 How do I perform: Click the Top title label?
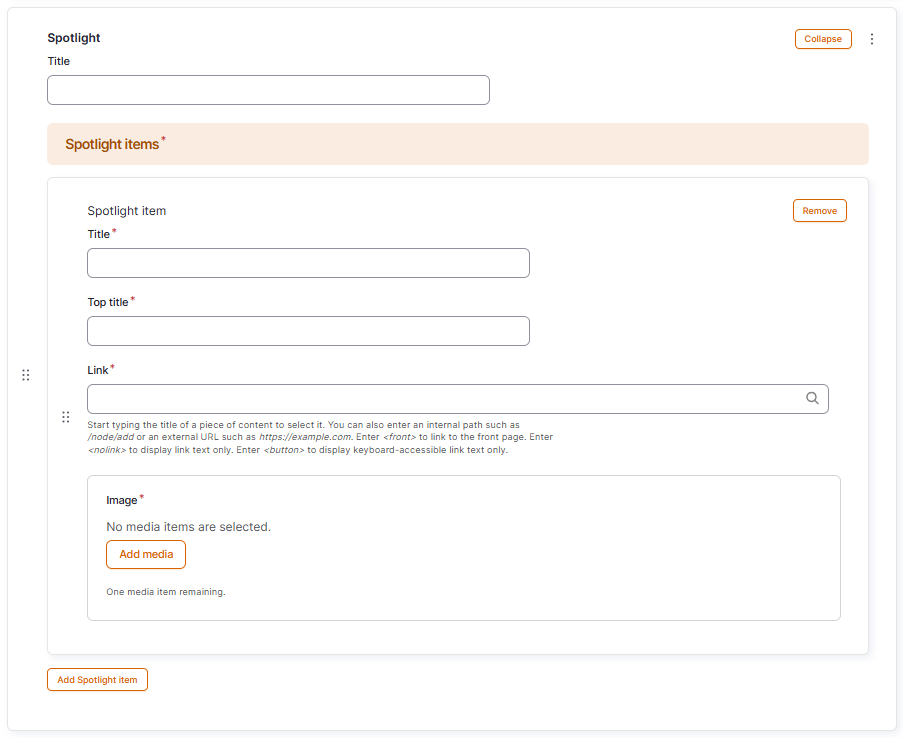(108, 302)
